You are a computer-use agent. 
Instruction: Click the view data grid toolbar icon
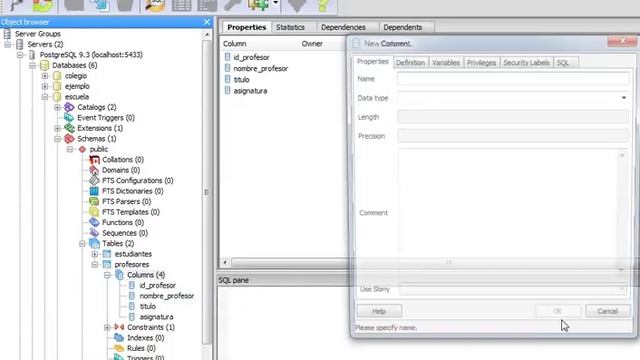tap(182, 5)
